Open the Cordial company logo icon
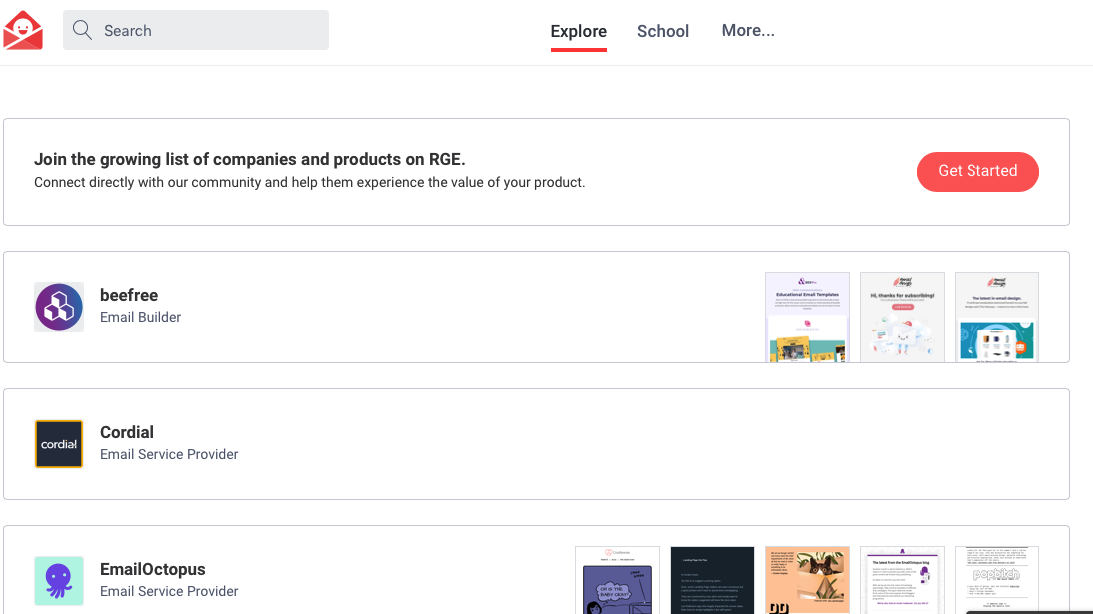Viewport: 1093px width, 614px height. (59, 444)
